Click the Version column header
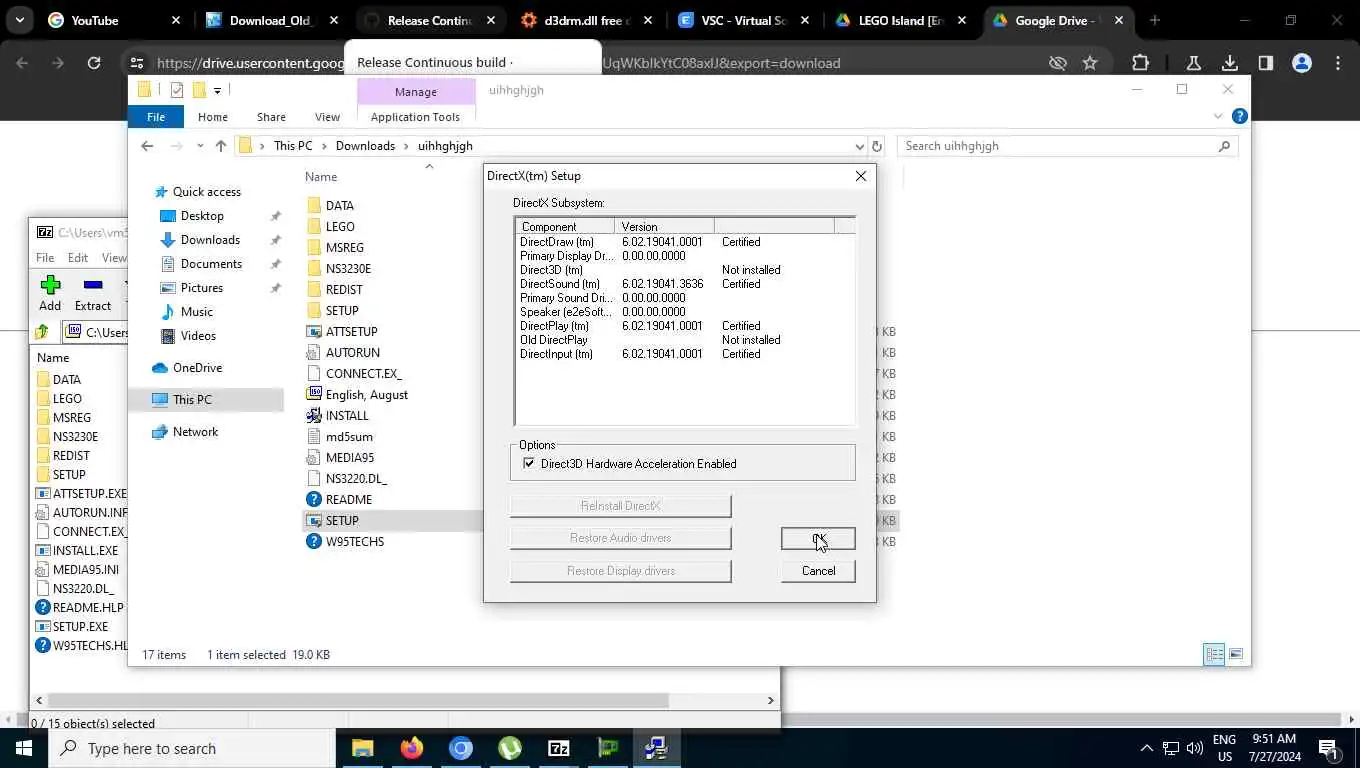 pos(664,227)
